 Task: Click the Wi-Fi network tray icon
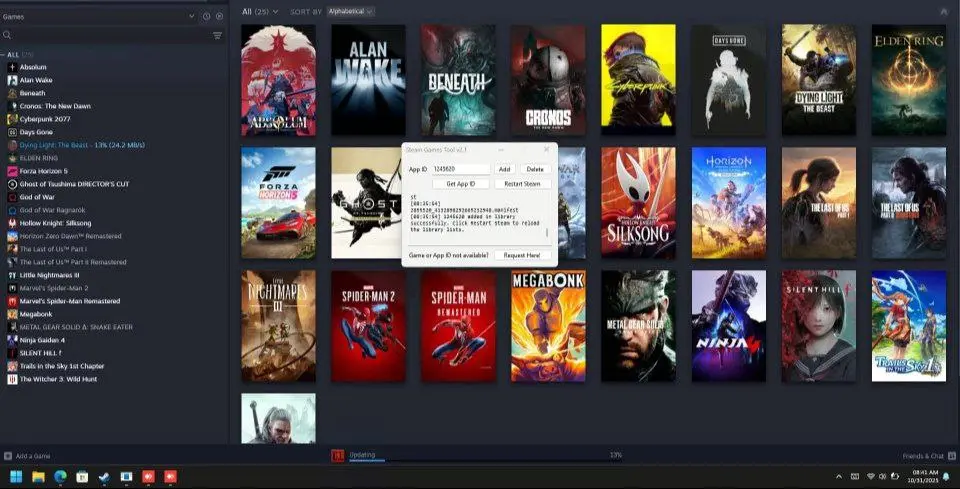871,476
